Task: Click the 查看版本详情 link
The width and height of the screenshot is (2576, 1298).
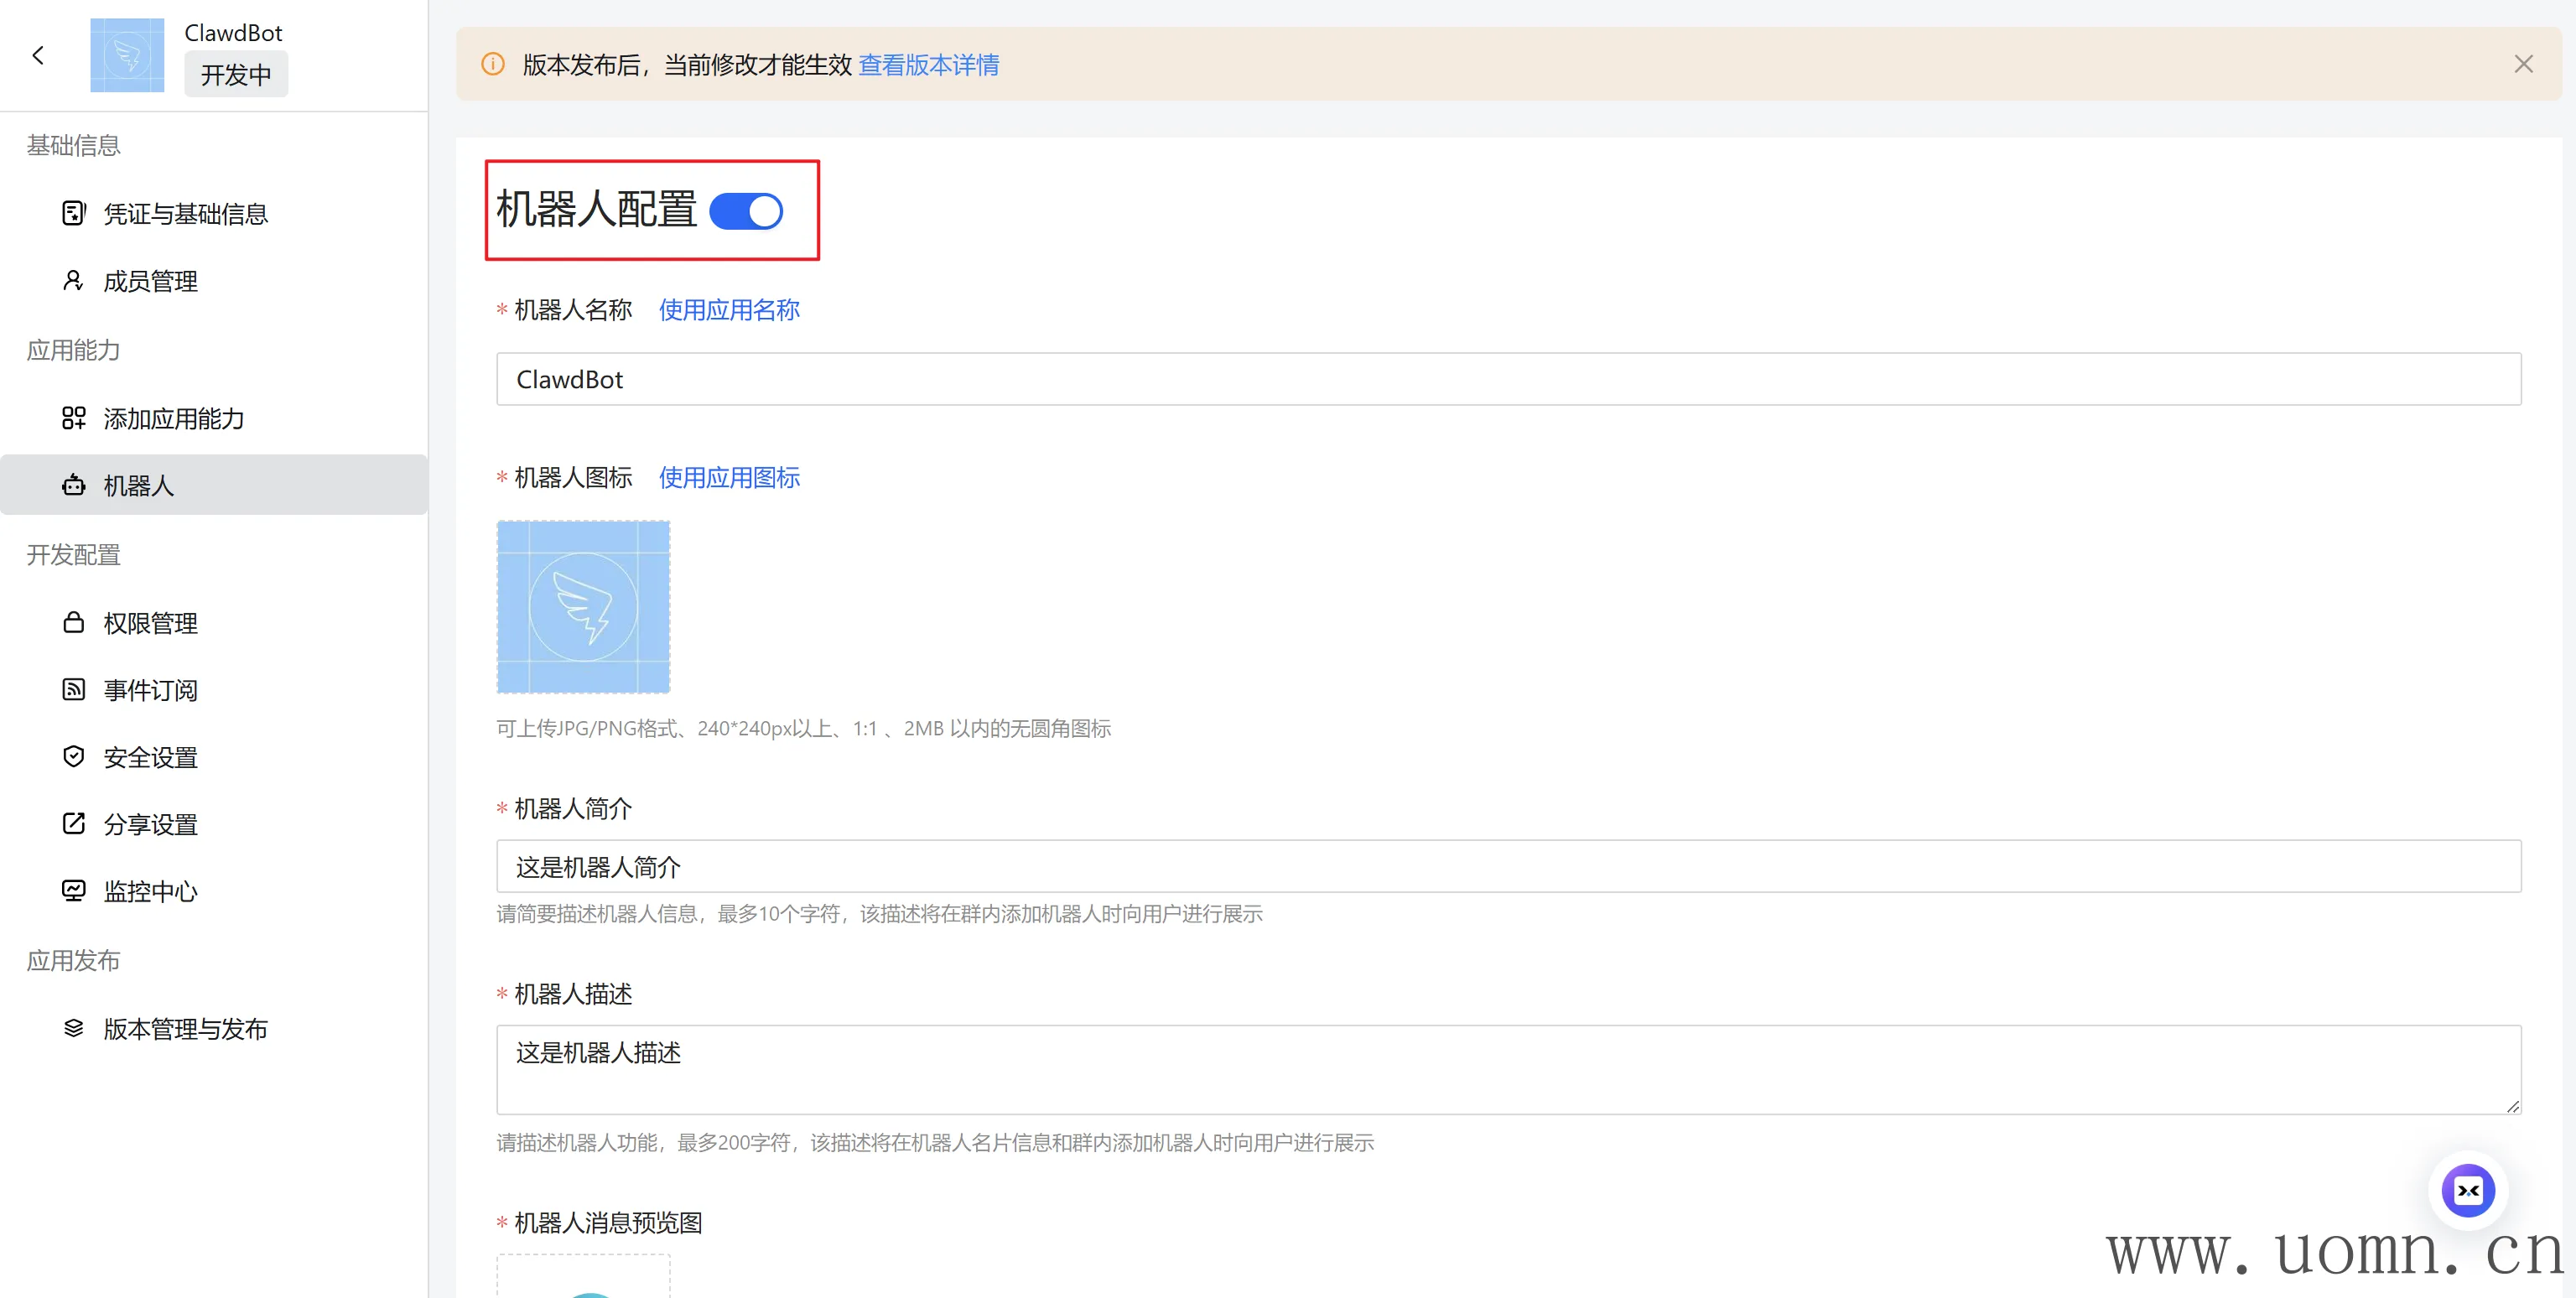Action: [x=928, y=65]
